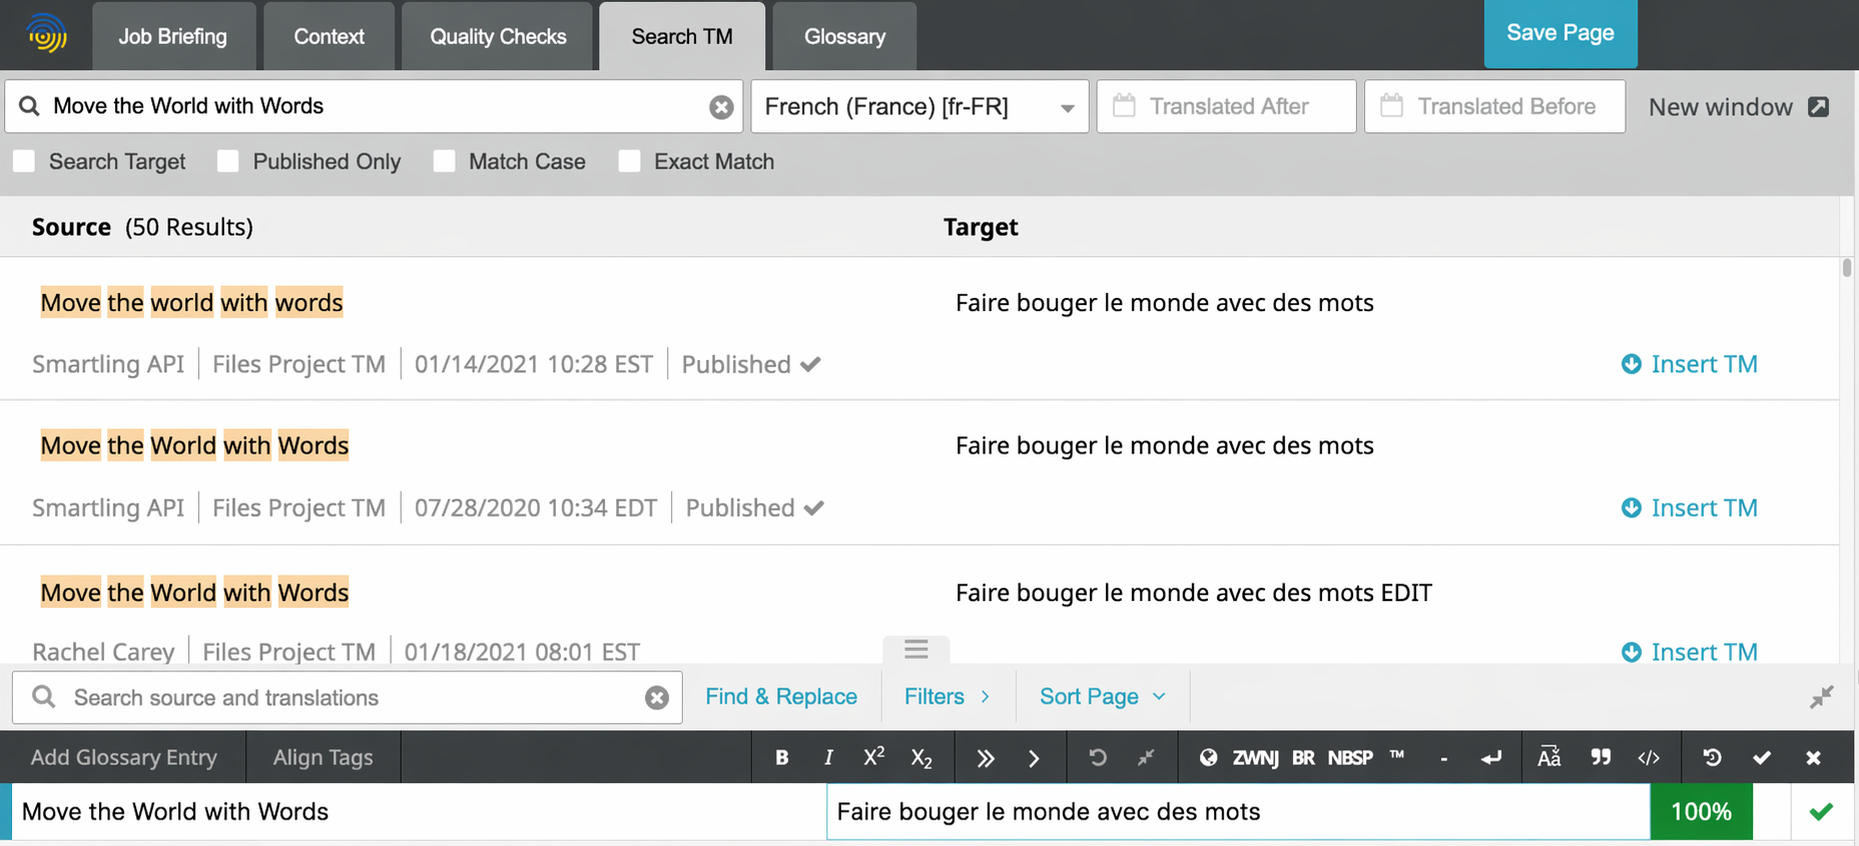Open the French (France) language dropdown
Viewport: 1859px width, 846px height.
point(919,107)
